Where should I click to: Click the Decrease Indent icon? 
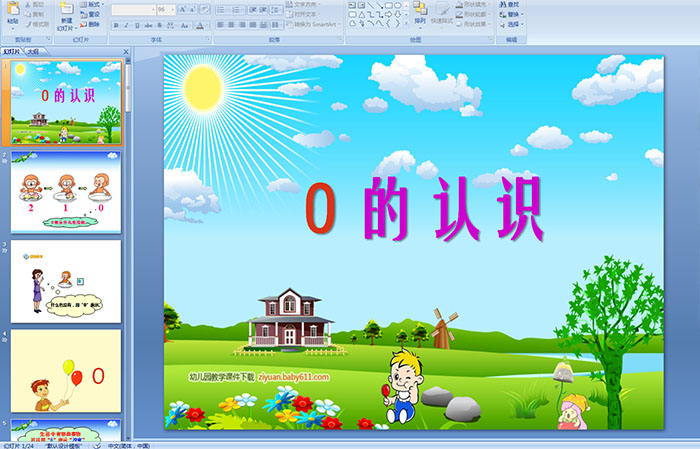click(x=253, y=9)
